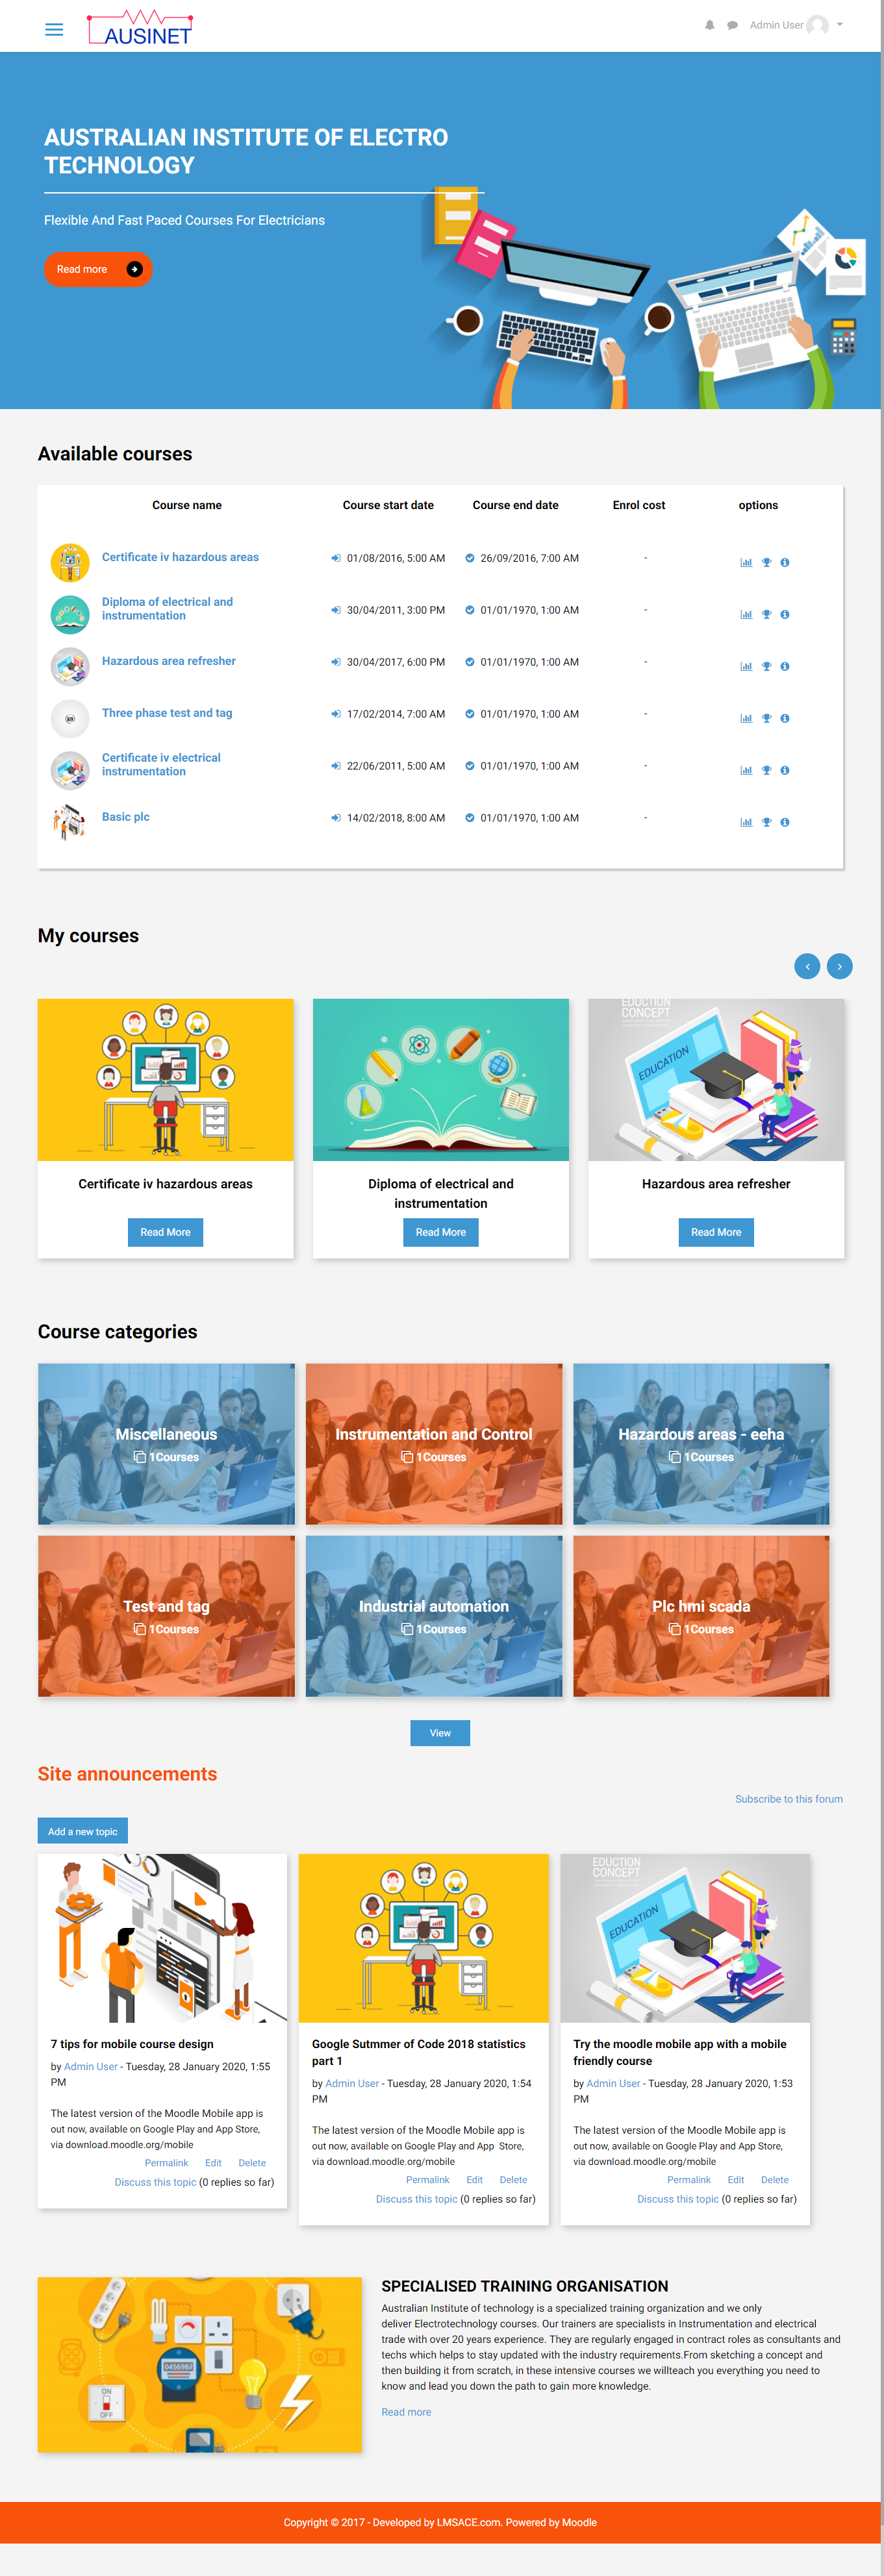
Task: Click Add a new topic button
Action: point(83,1831)
